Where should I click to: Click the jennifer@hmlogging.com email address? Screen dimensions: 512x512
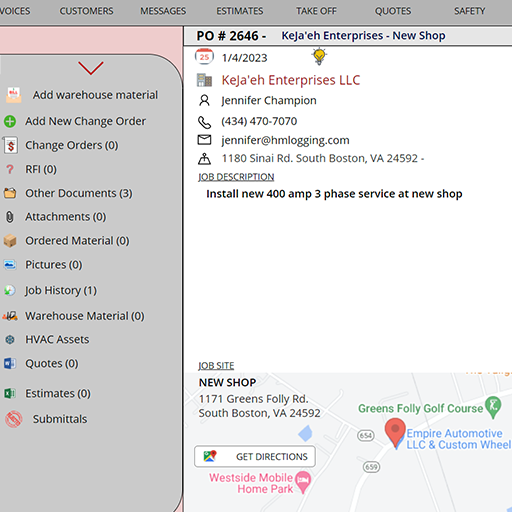(x=285, y=140)
